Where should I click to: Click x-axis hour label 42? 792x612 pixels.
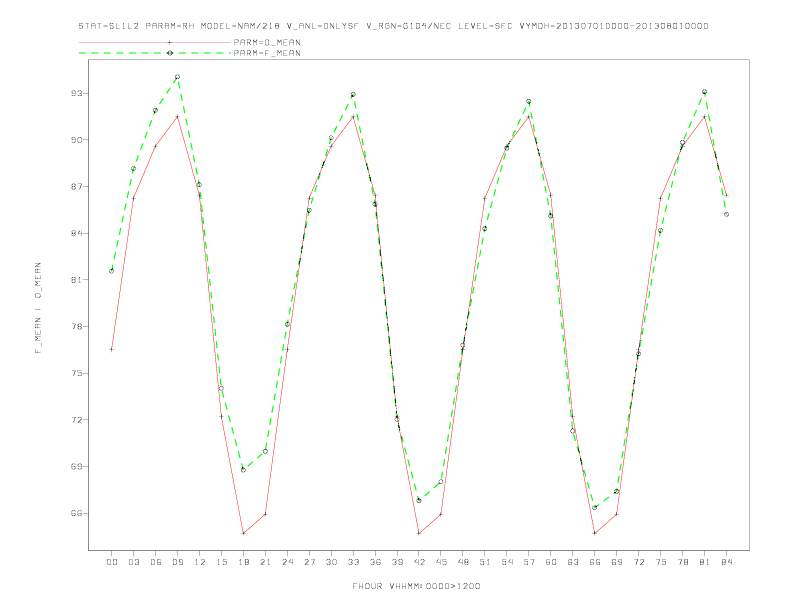[x=419, y=562]
